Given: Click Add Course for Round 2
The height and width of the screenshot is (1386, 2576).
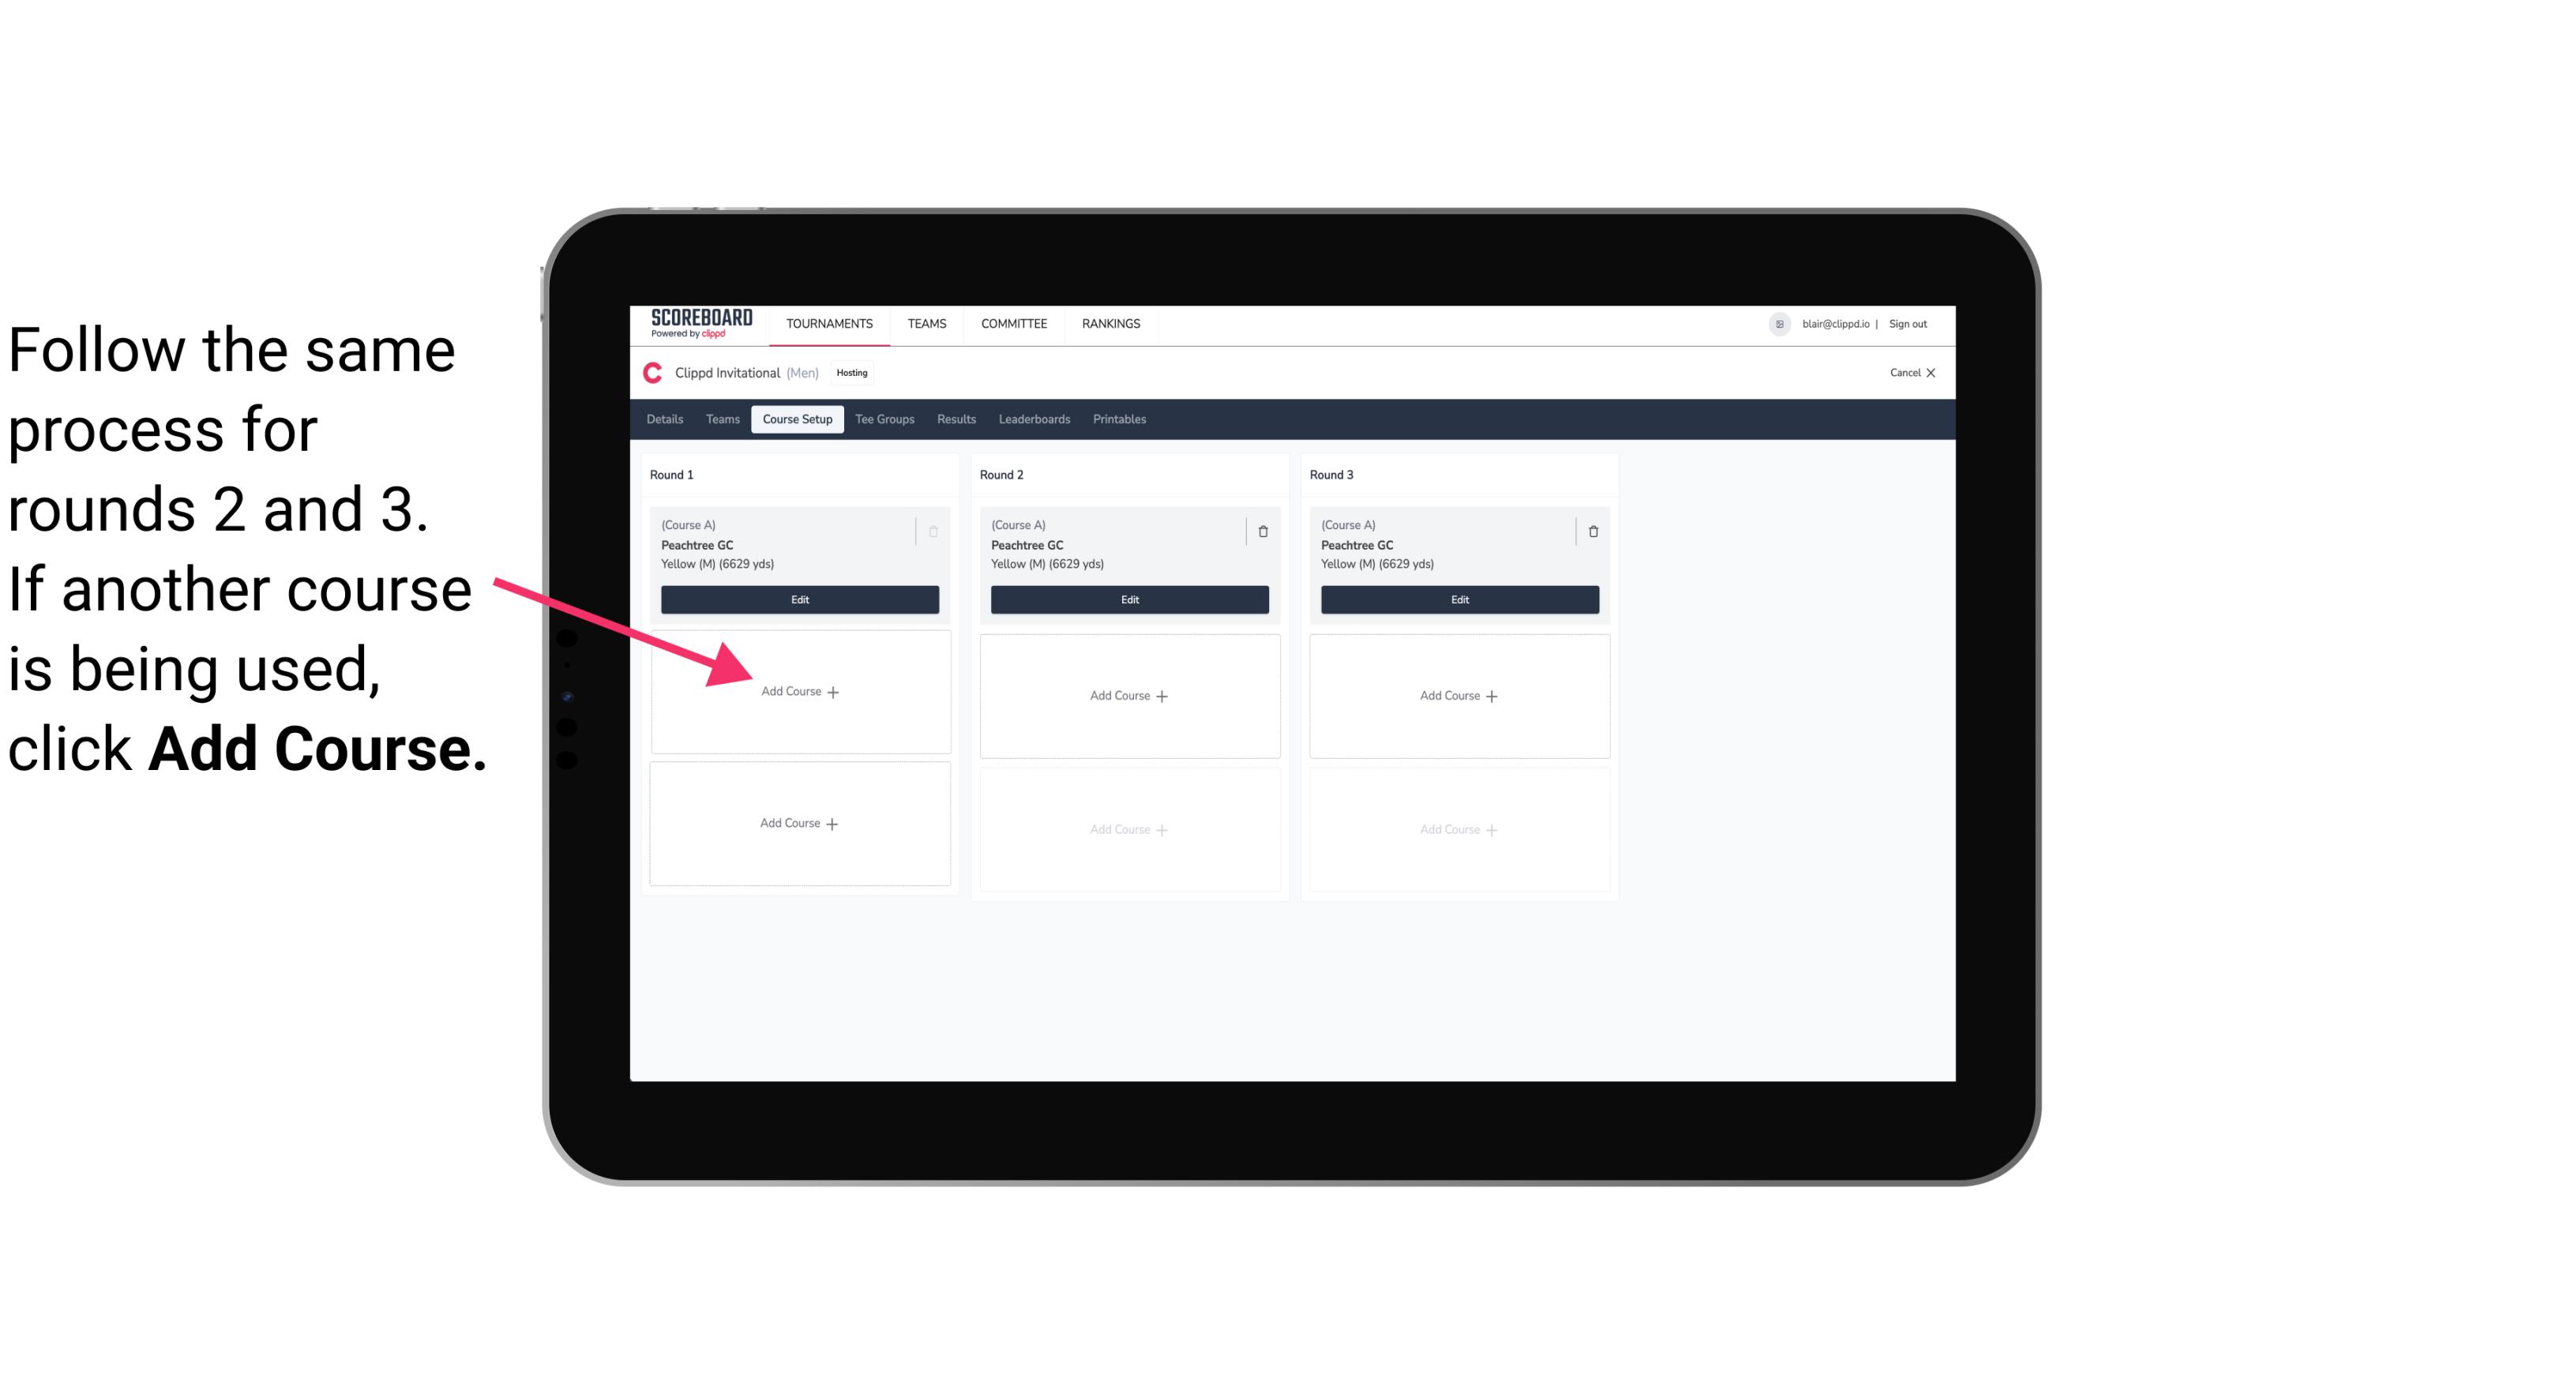Looking at the screenshot, I should pos(1126,695).
